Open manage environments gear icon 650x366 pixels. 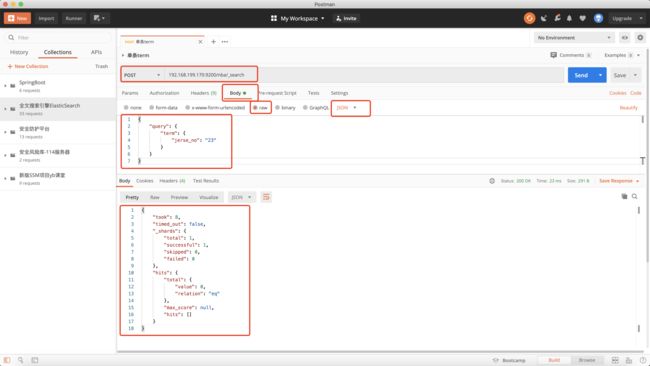click(640, 38)
